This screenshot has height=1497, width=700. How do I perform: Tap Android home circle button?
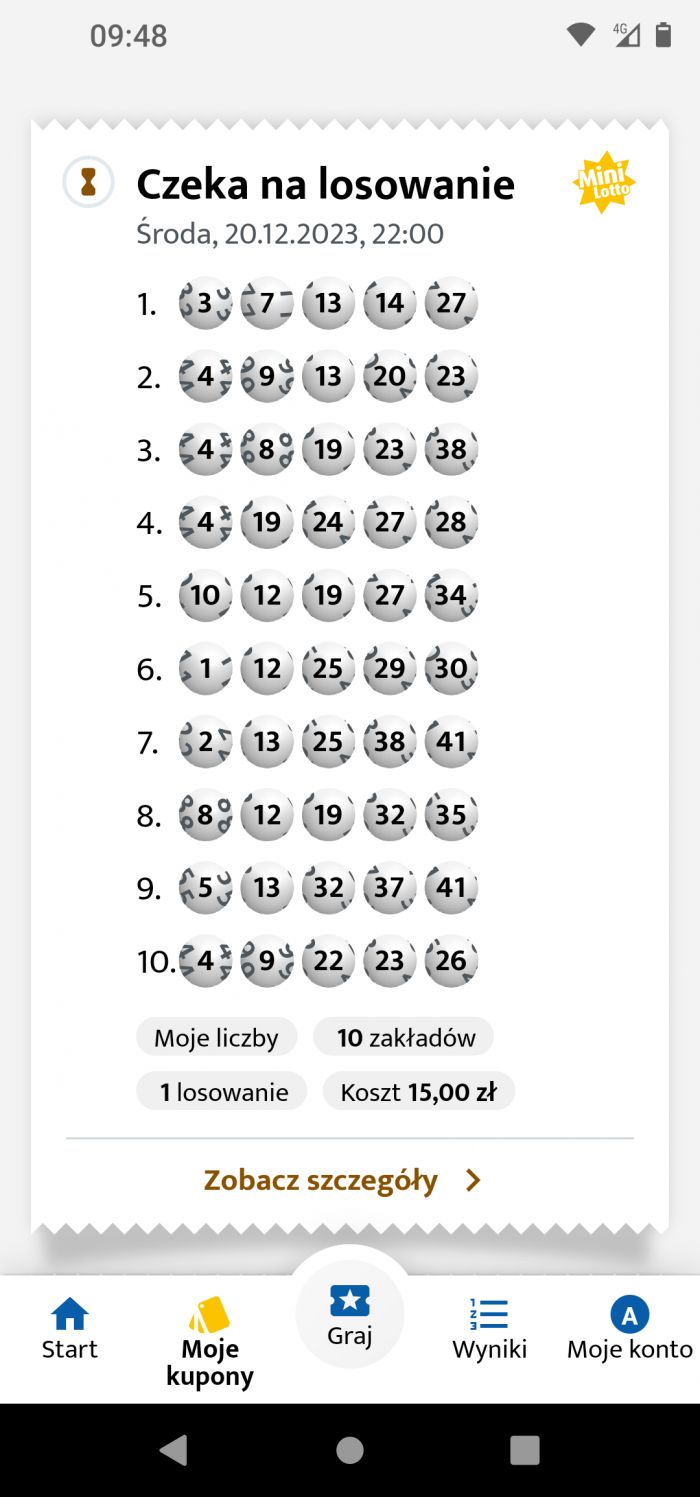point(350,1450)
